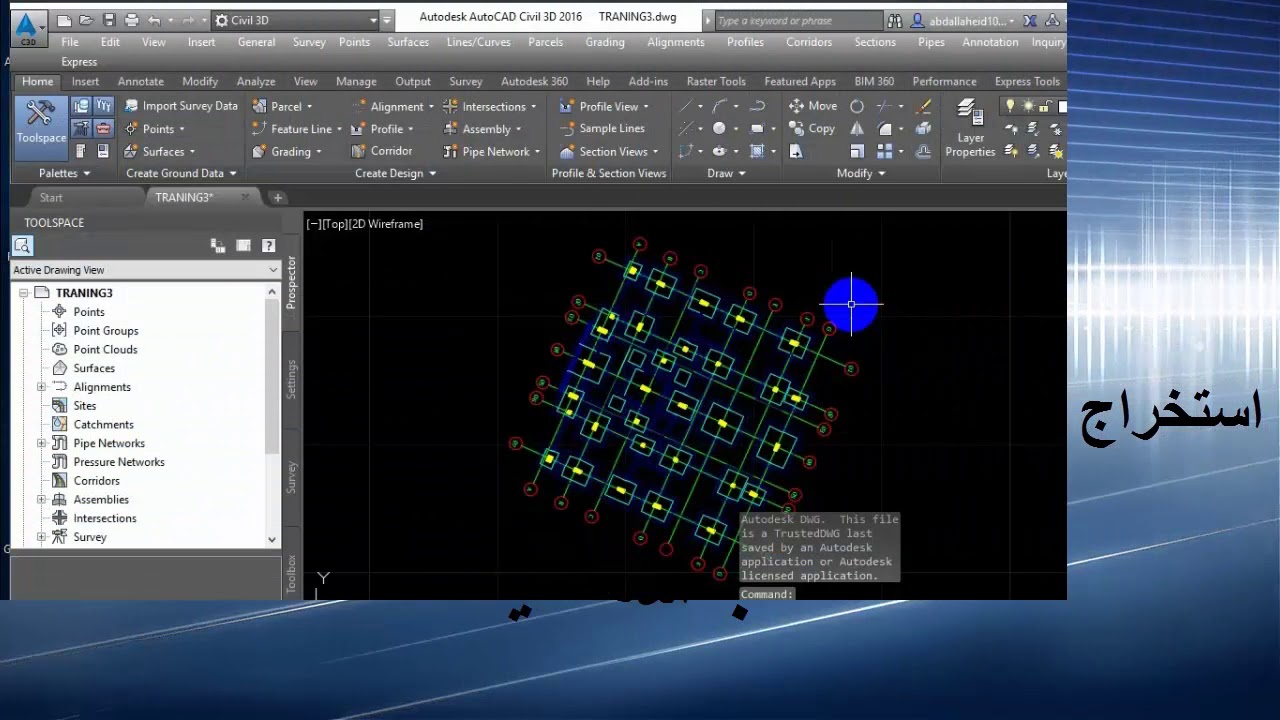Click the Toolspace help question mark icon

point(268,245)
